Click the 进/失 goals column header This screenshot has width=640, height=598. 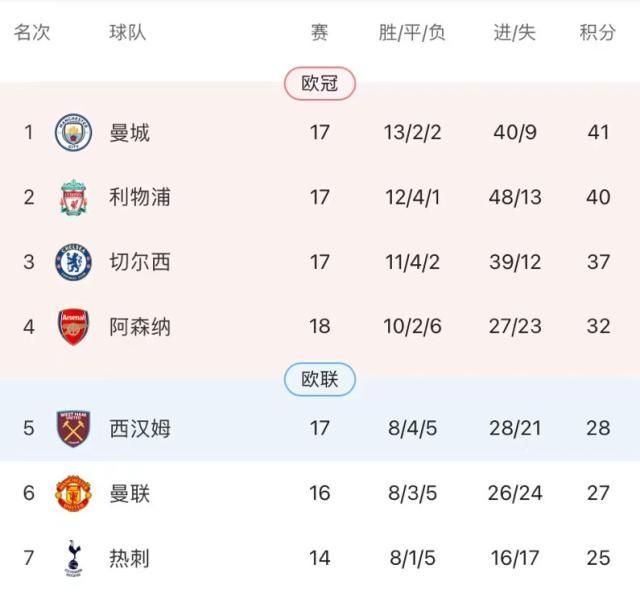coord(515,33)
